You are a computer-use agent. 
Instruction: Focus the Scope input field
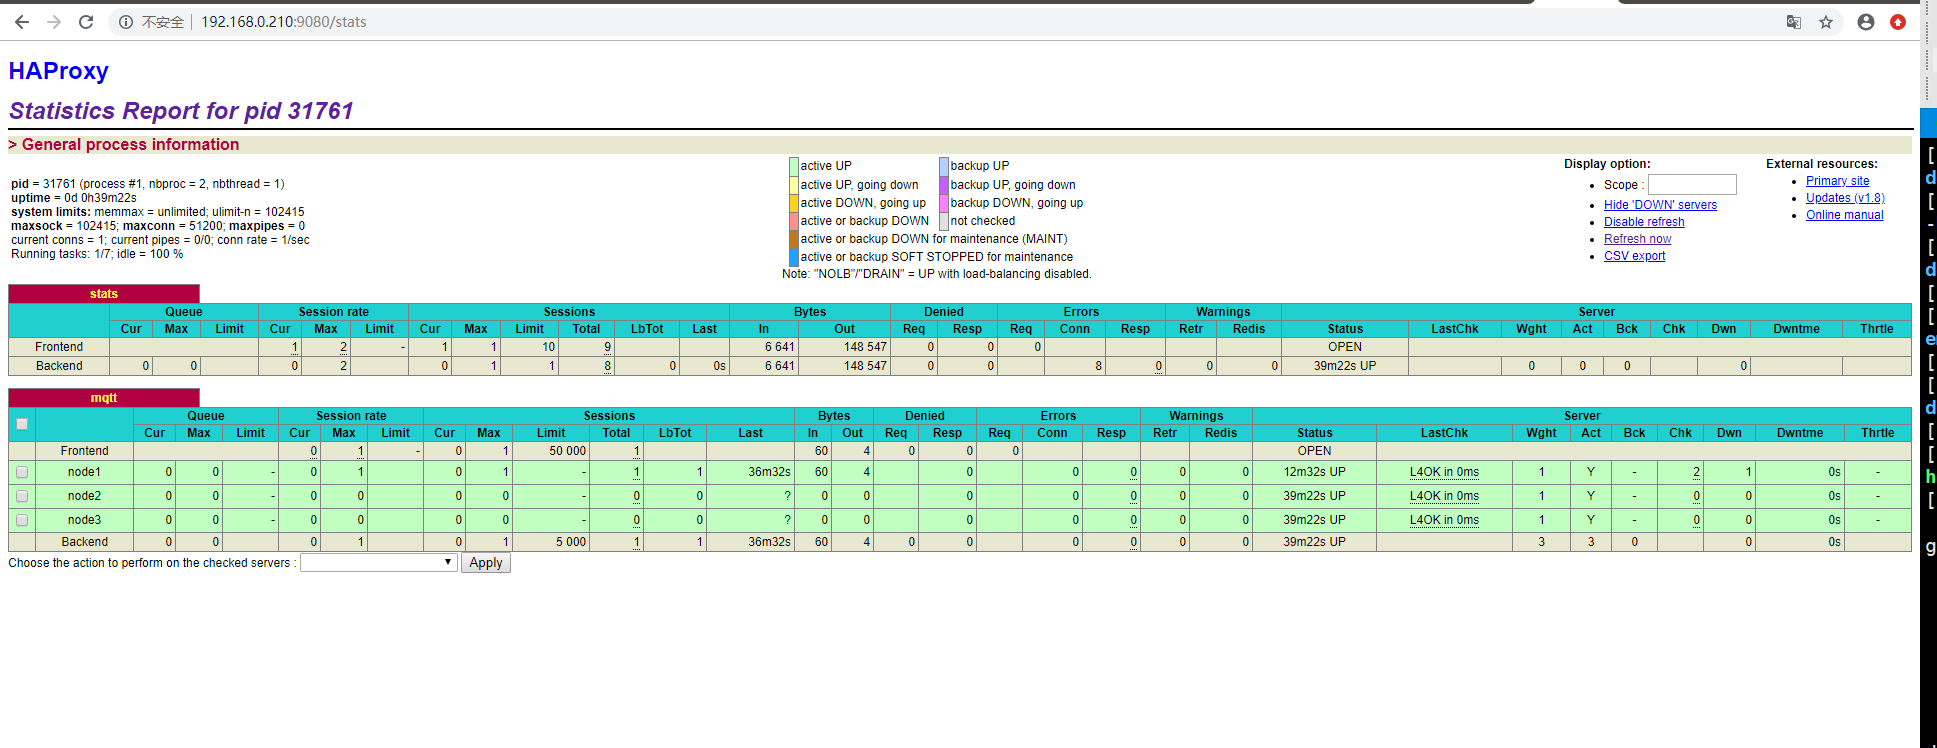[1692, 185]
